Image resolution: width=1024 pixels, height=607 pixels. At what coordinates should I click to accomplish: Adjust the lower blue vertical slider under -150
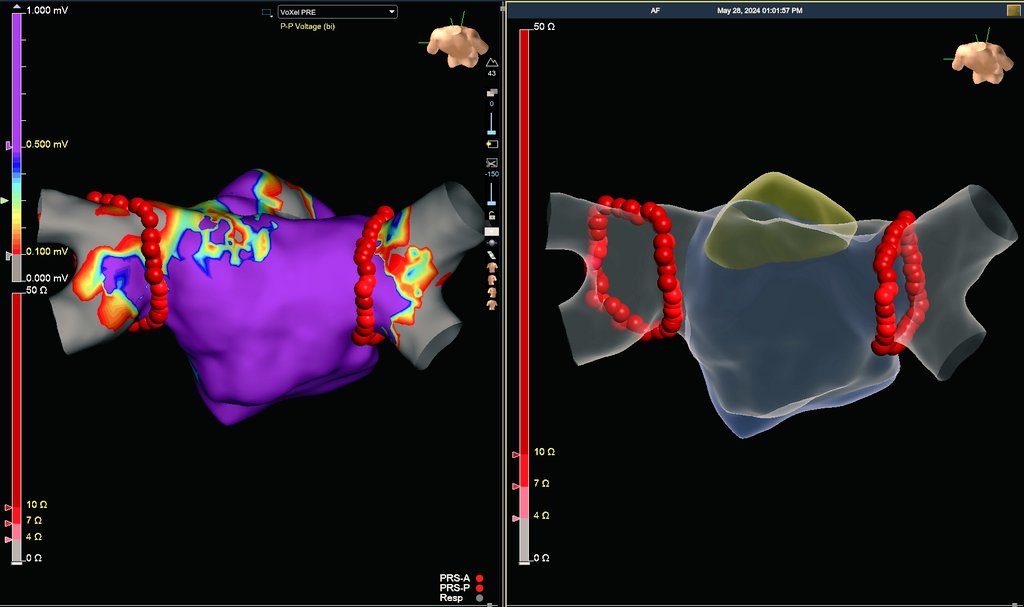pos(492,195)
